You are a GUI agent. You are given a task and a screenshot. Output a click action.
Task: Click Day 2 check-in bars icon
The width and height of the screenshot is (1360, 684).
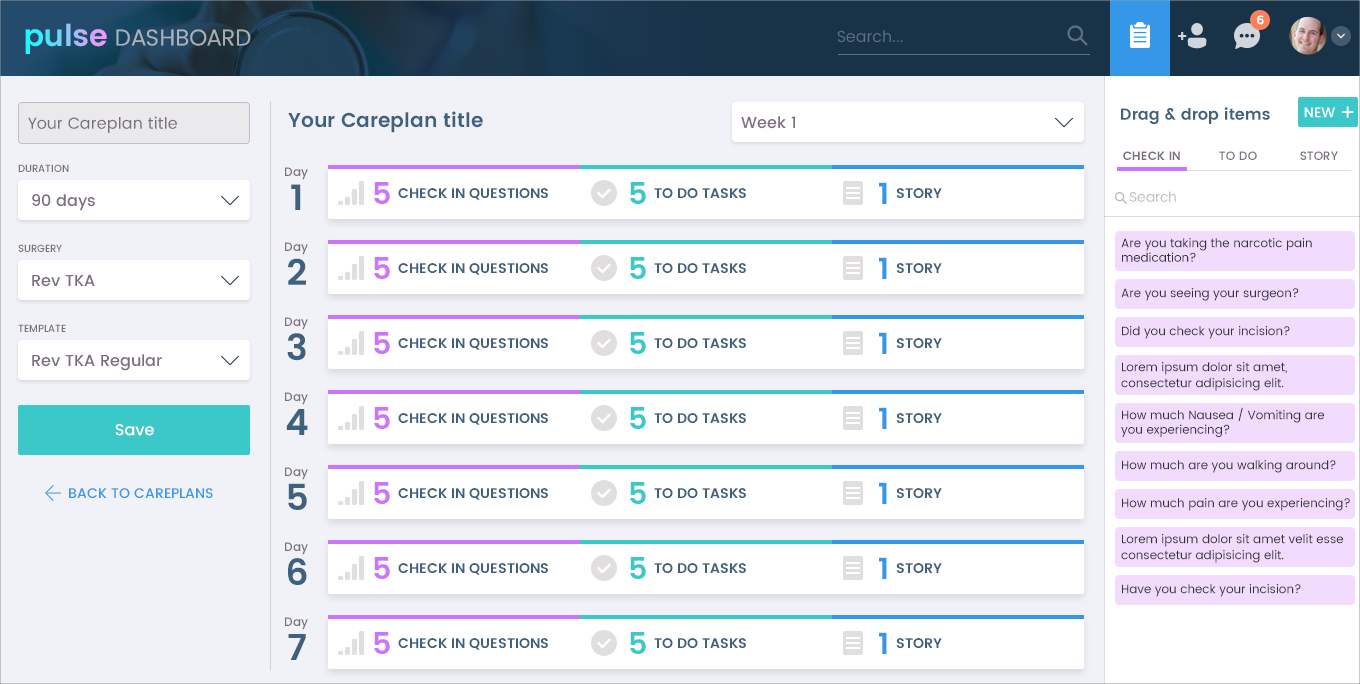[351, 268]
